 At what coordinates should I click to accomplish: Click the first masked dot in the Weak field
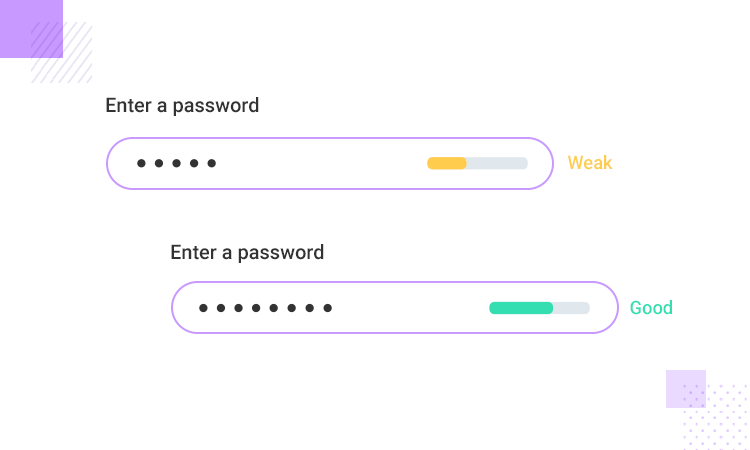[141, 163]
